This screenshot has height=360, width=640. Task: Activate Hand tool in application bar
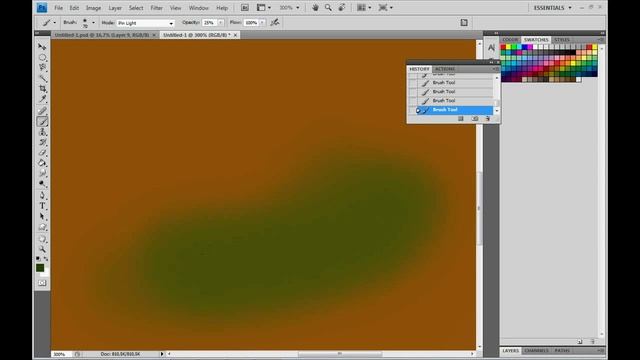[x=315, y=7]
